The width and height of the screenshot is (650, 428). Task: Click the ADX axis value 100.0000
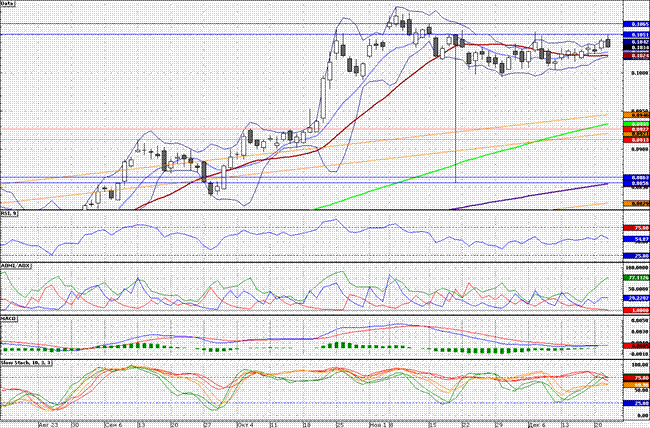point(639,268)
